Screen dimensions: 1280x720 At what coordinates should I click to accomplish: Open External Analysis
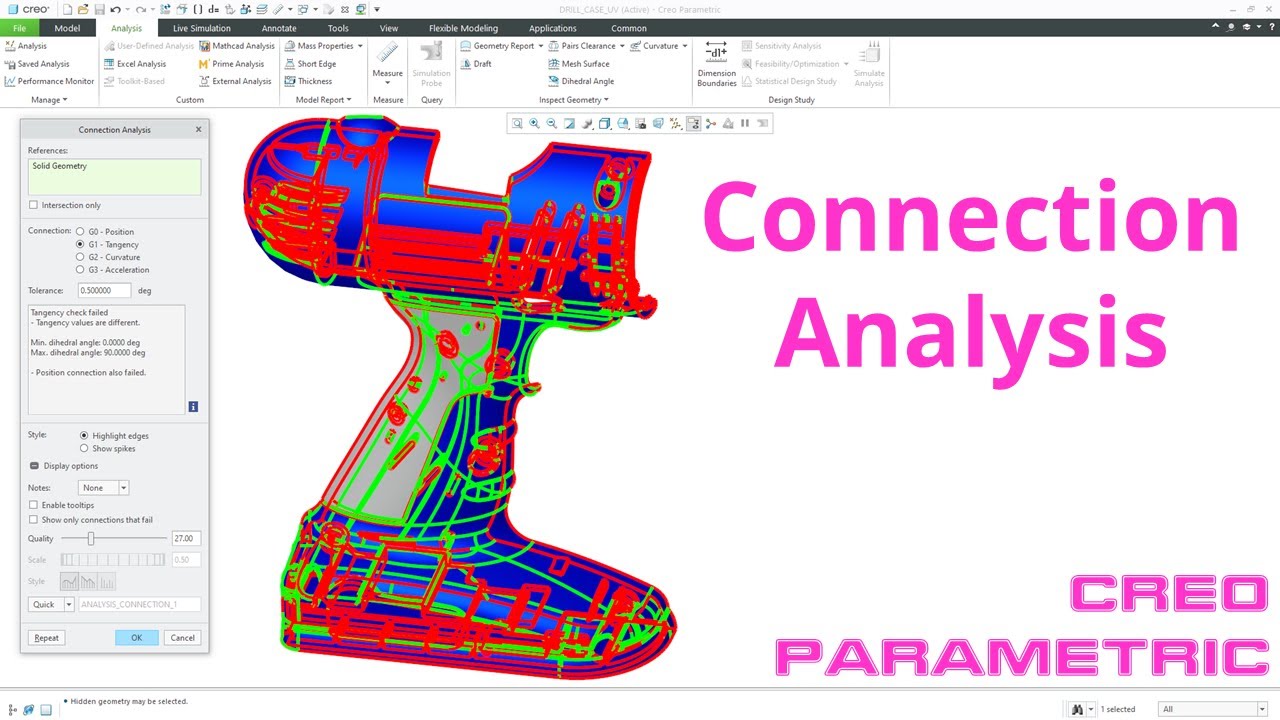235,82
